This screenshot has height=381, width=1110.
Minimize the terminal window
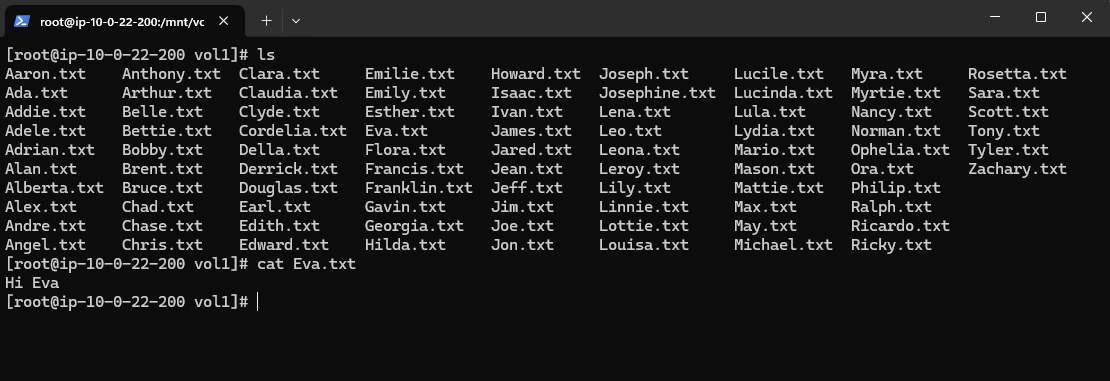click(x=995, y=18)
